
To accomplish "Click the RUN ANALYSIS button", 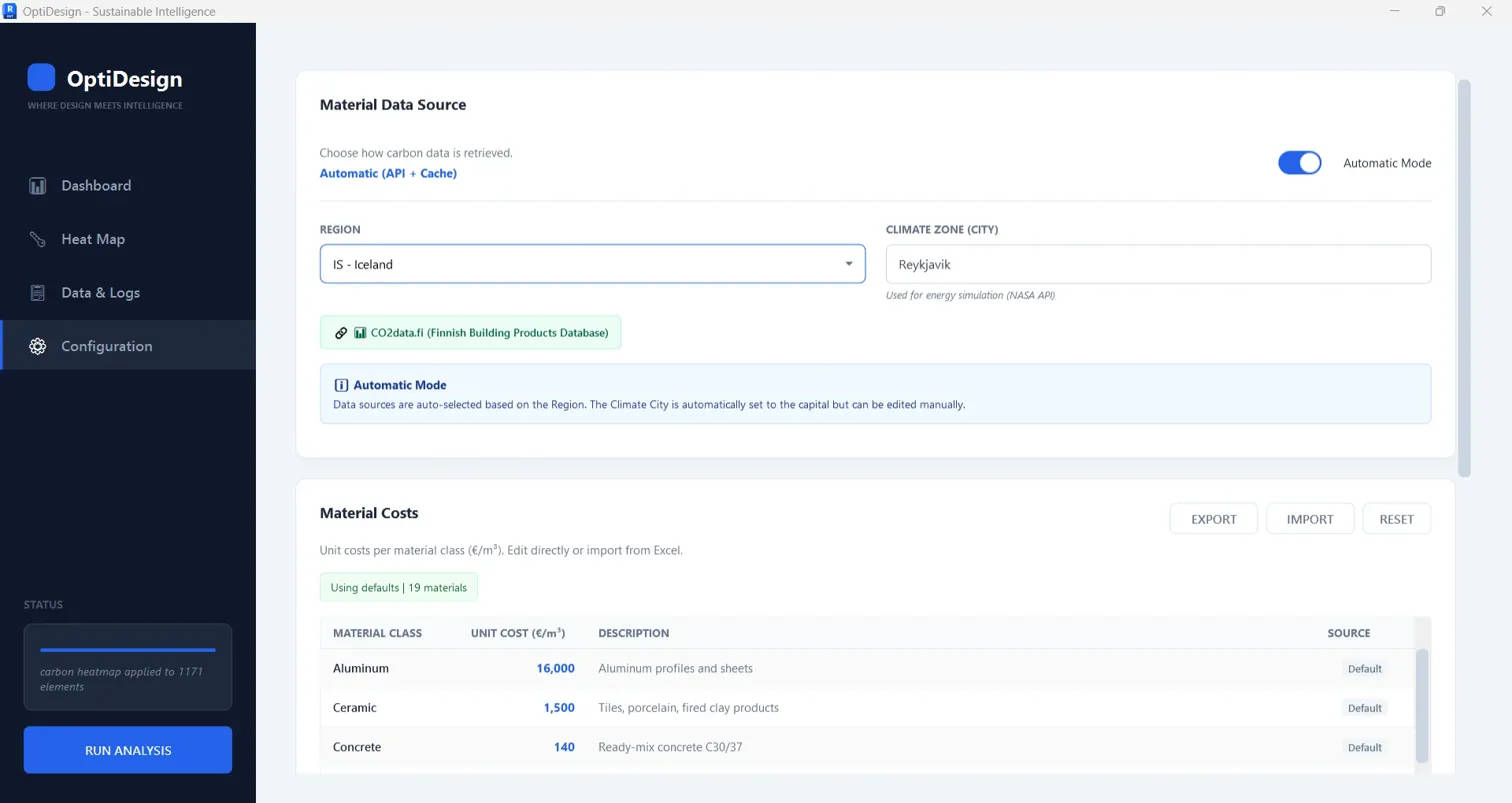I will (127, 750).
